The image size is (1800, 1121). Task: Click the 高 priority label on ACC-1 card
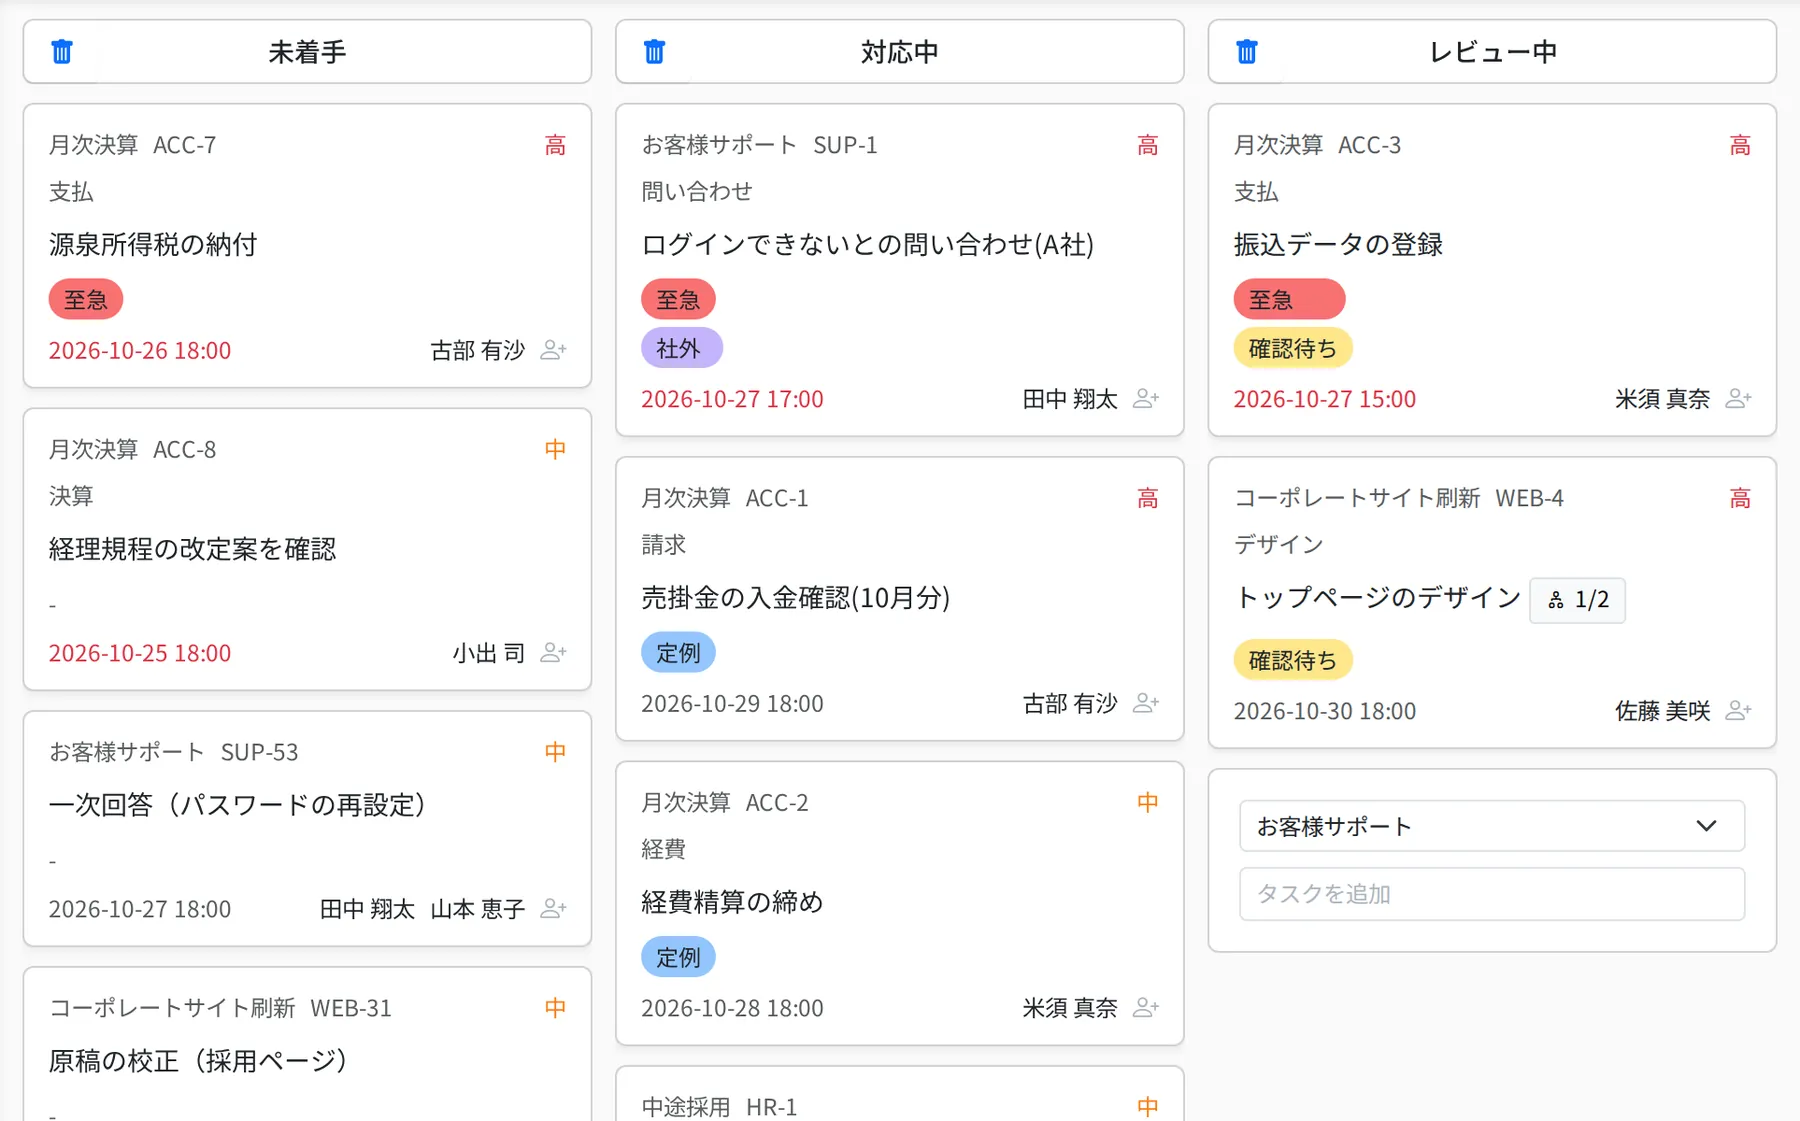(x=1147, y=498)
